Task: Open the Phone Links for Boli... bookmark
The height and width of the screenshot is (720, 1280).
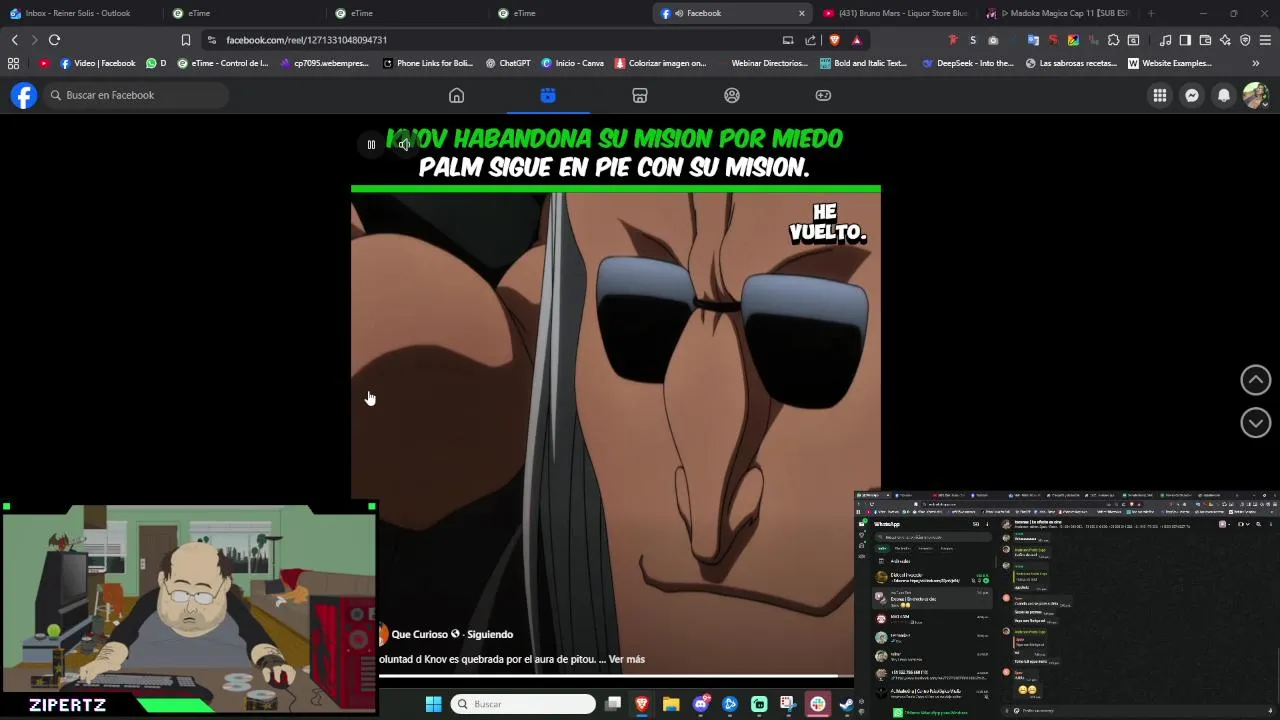Action: [x=428, y=63]
